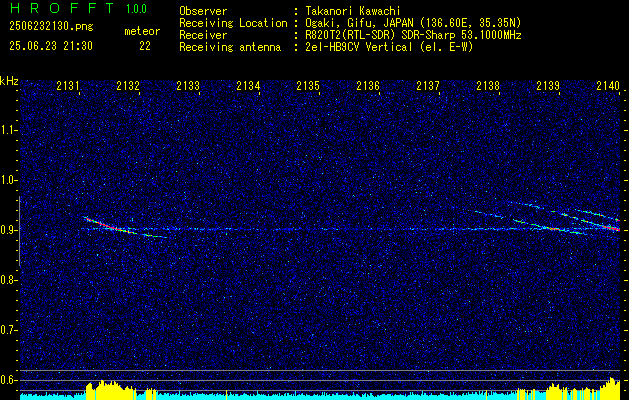Viewport: 629px width, 400px height.
Task: Click time marker 2139
Action: pyautogui.click(x=548, y=86)
